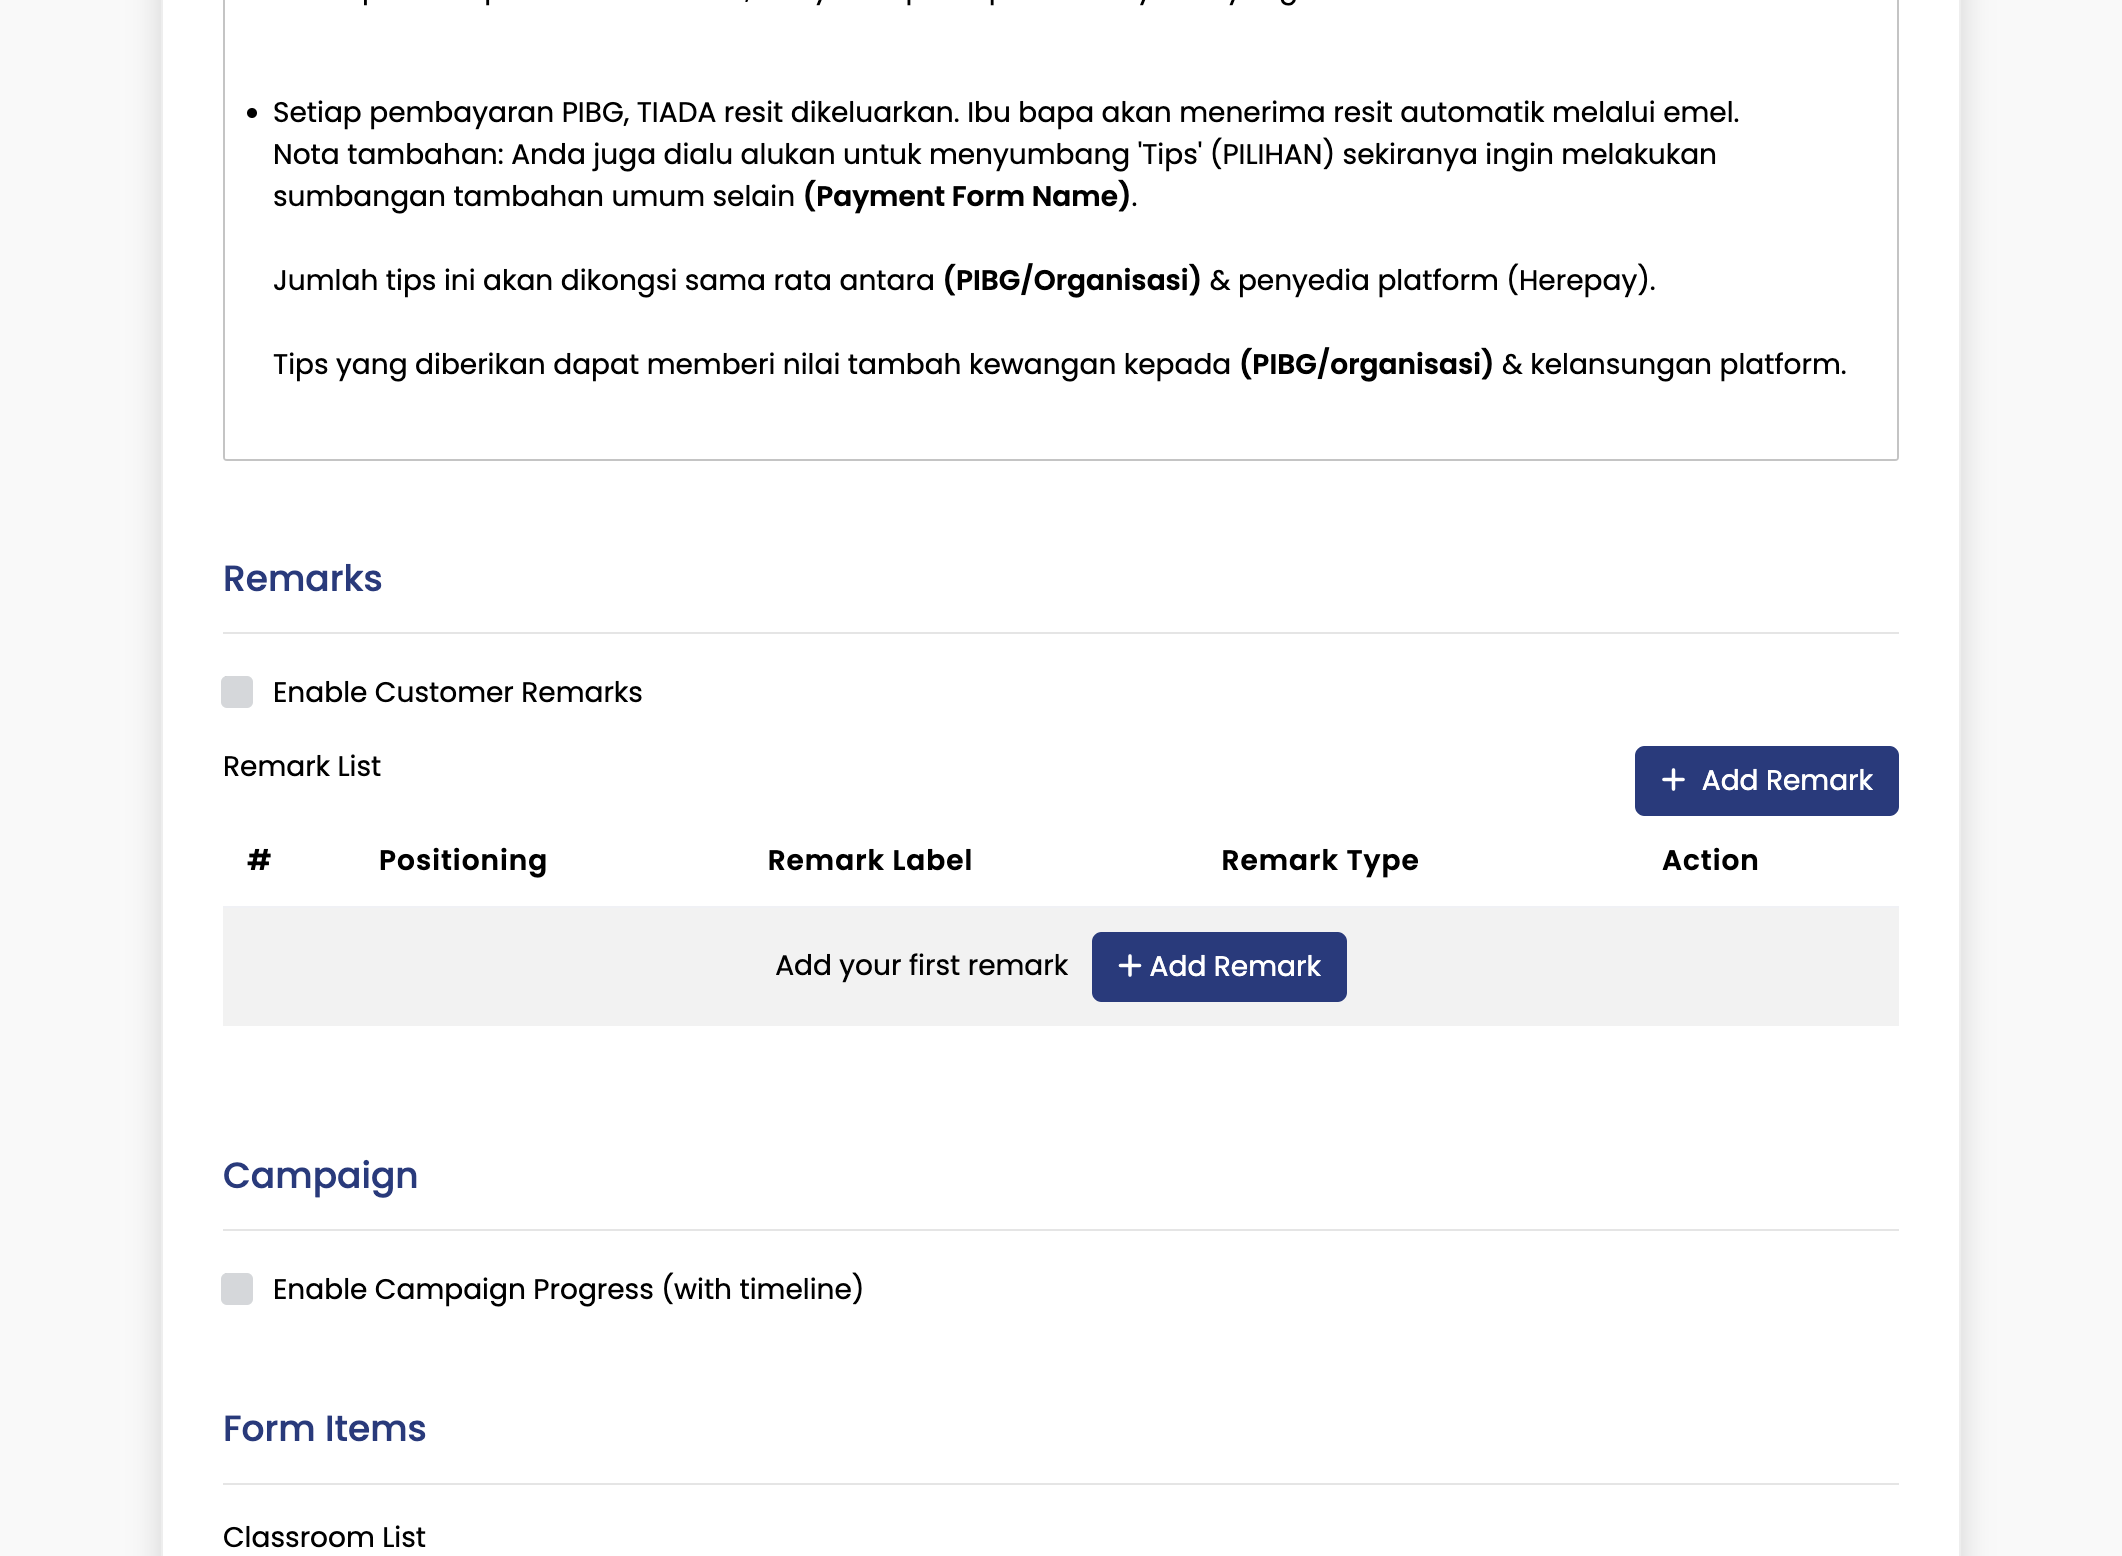Screen dimensions: 2122x1556
Task: Click the Campaign section heading
Action: tap(320, 1176)
